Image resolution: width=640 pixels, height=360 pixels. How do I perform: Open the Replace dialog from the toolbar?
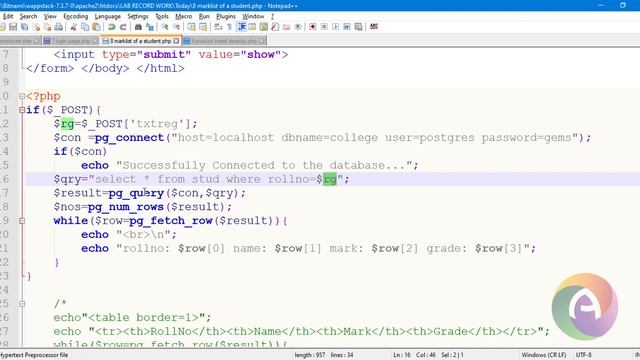pyautogui.click(x=150, y=27)
